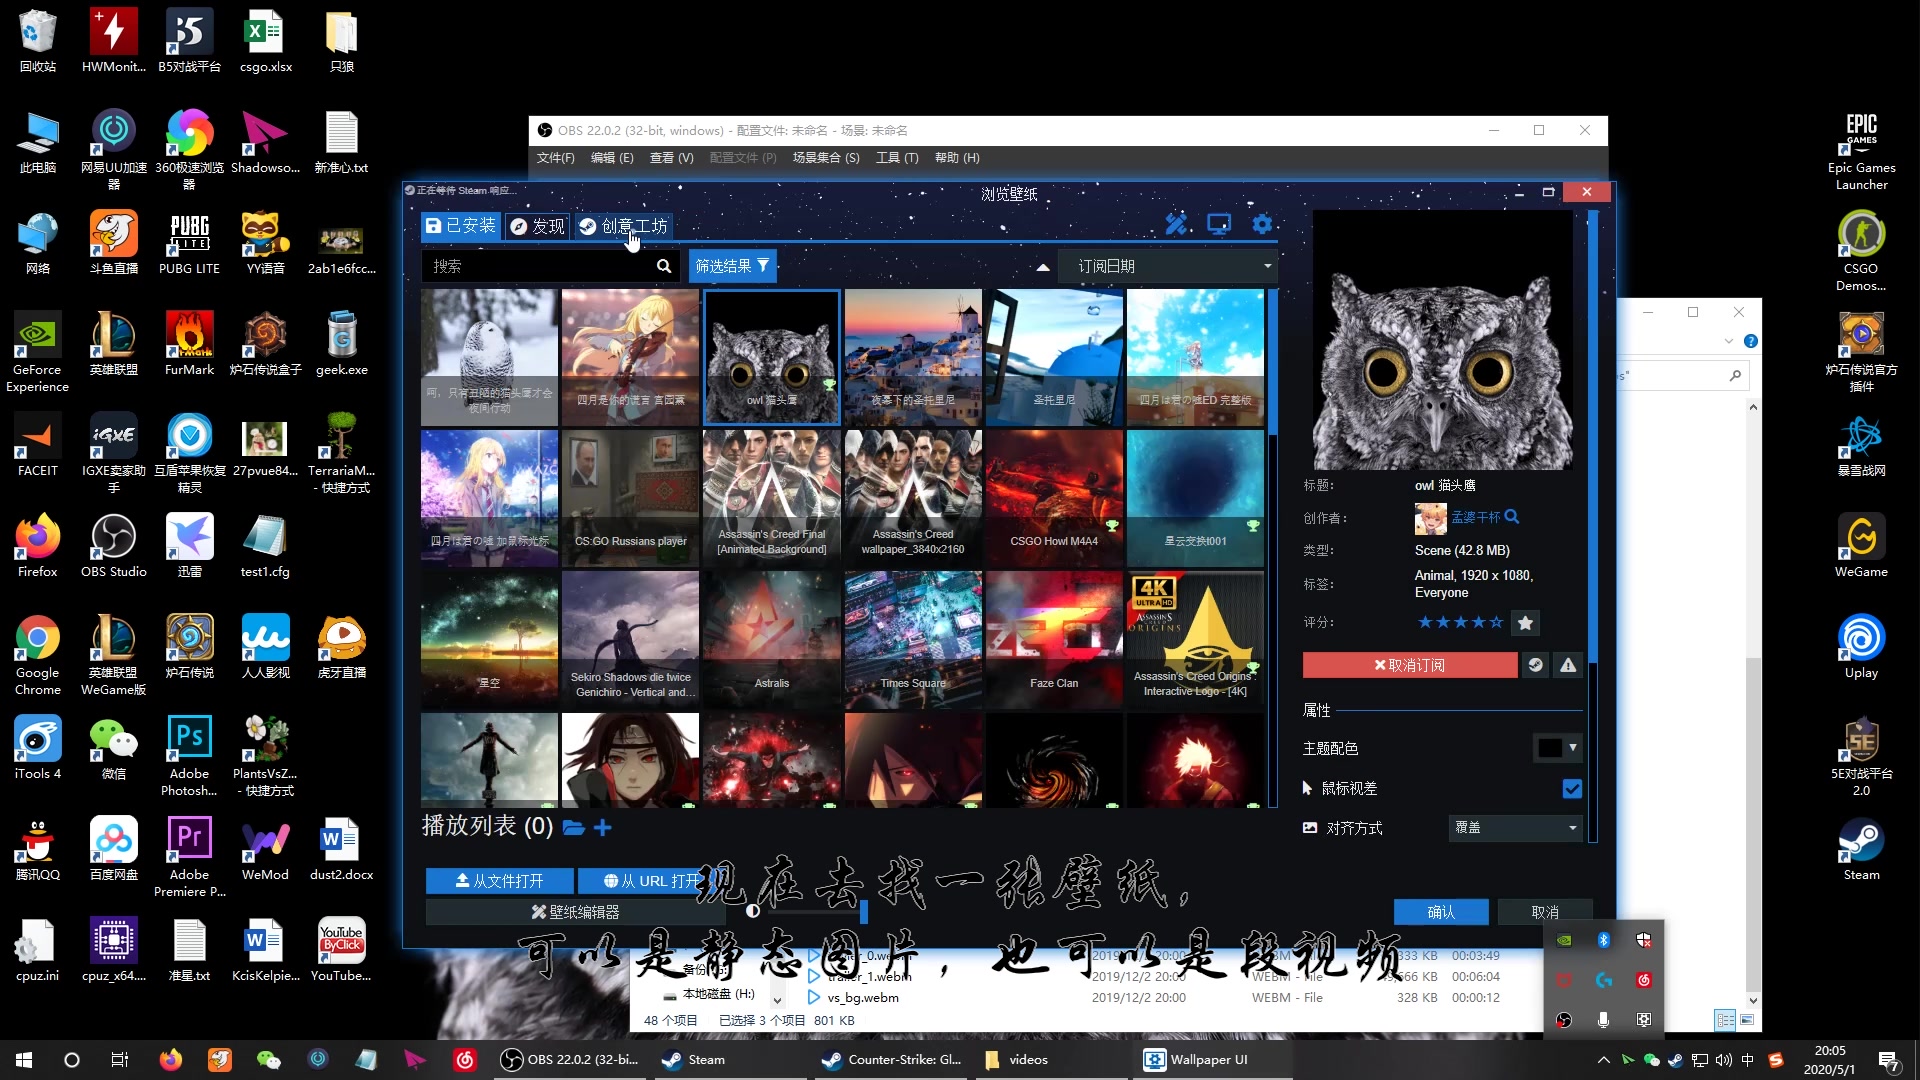Open the 筛选结果 filter dropdown
This screenshot has width=1920, height=1080.
pyautogui.click(x=732, y=266)
